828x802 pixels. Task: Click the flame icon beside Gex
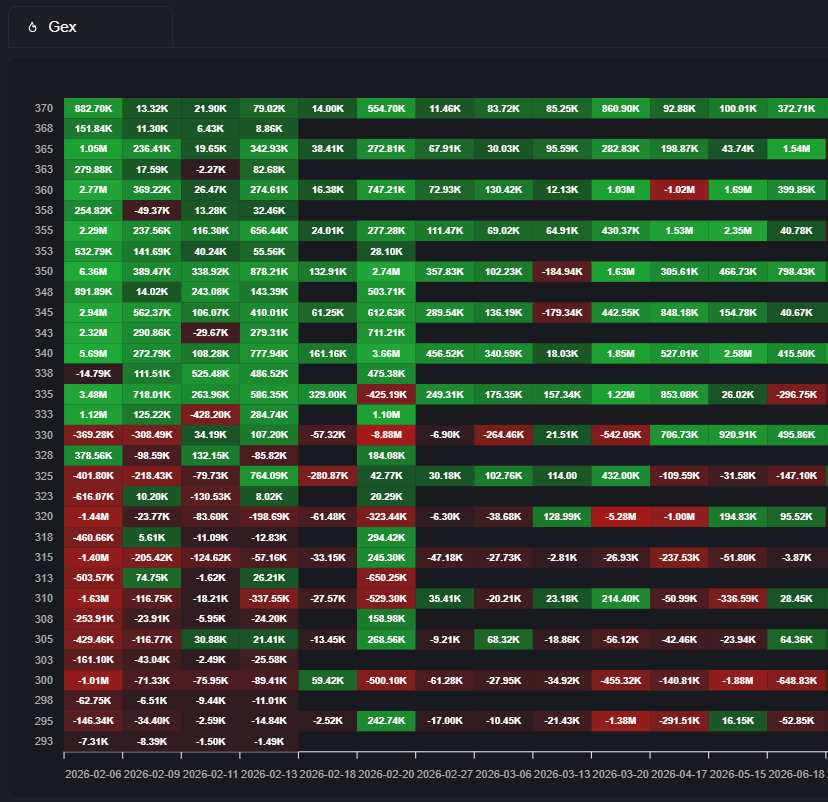coord(32,27)
